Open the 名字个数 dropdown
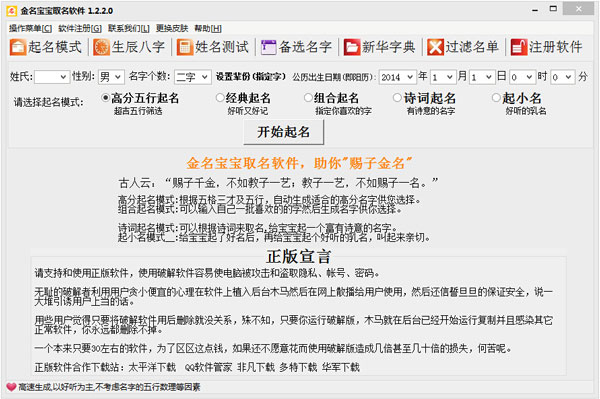This screenshot has width=600, height=399. pyautogui.click(x=192, y=77)
